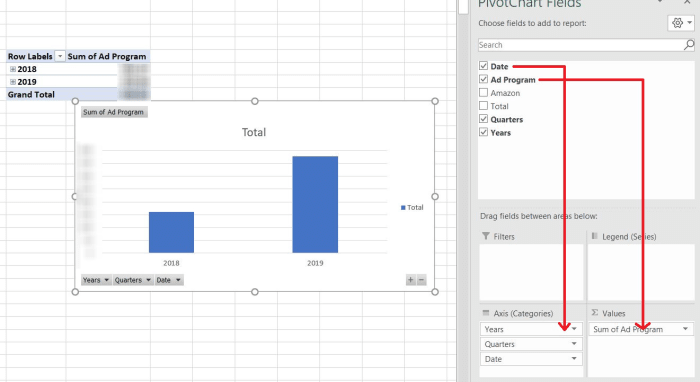Click the search magnifier icon in fields list

click(x=689, y=45)
